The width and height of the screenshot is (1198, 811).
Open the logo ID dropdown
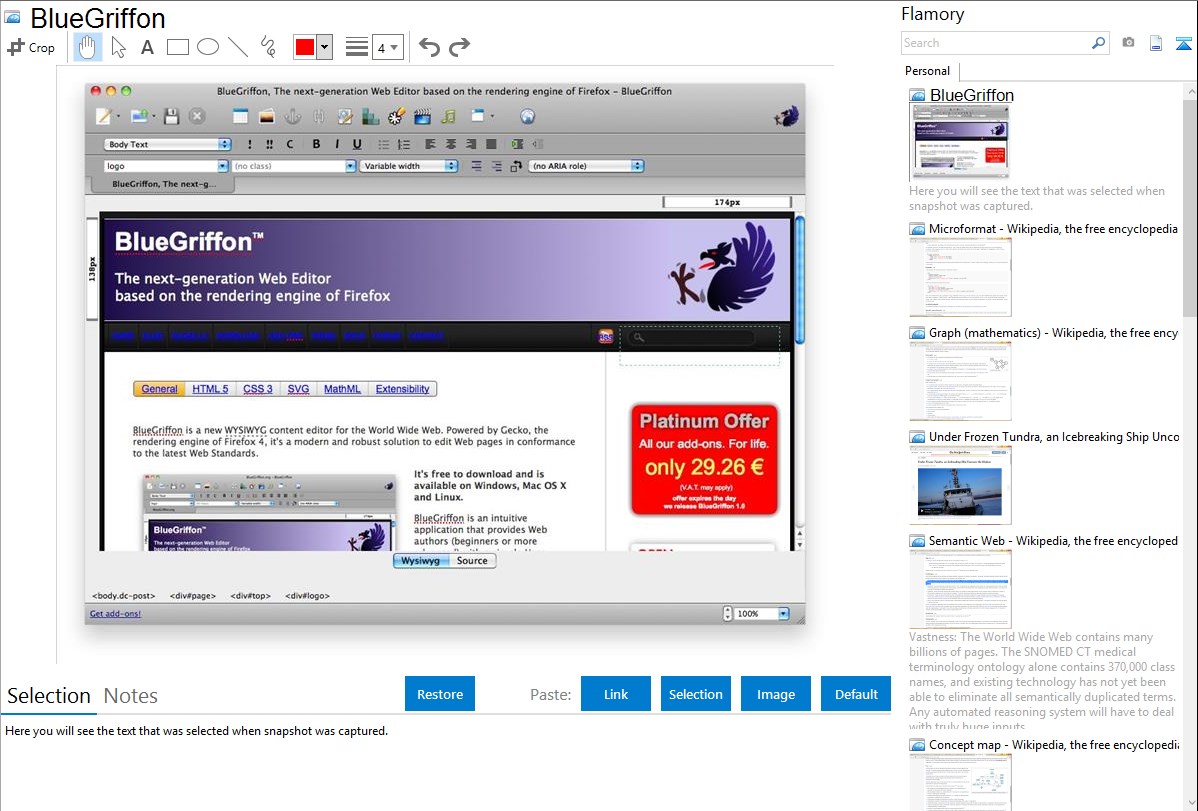(167, 166)
